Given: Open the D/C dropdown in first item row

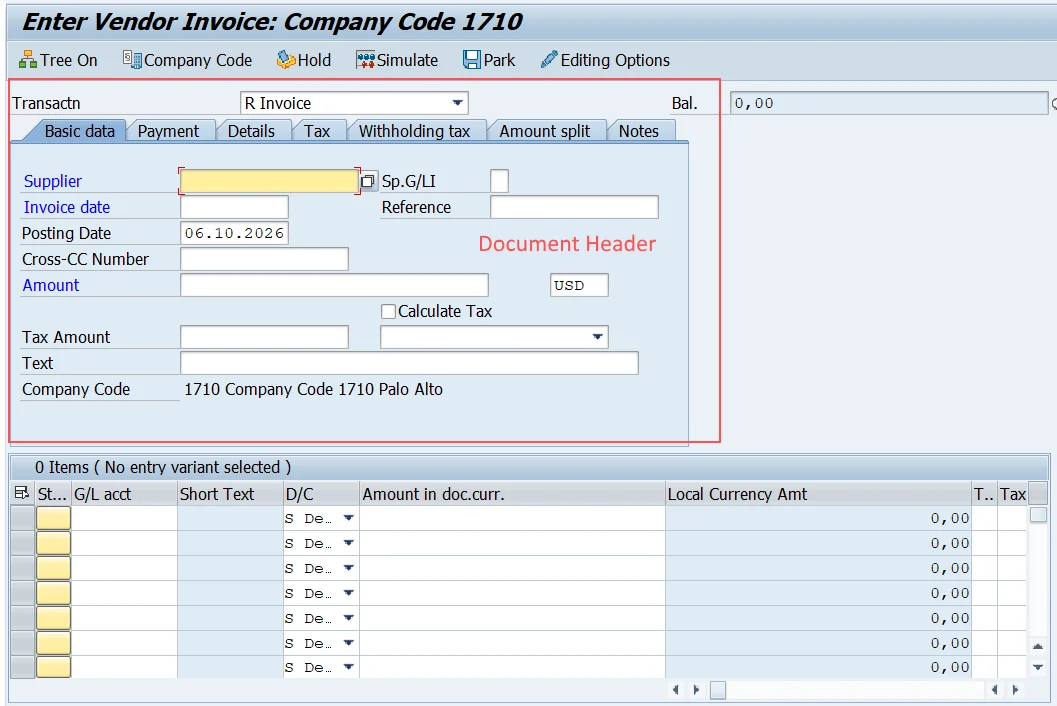Looking at the screenshot, I should [x=349, y=519].
